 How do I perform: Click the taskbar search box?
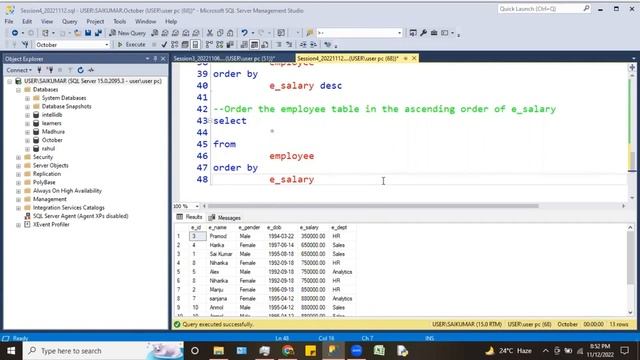[x=103, y=351]
